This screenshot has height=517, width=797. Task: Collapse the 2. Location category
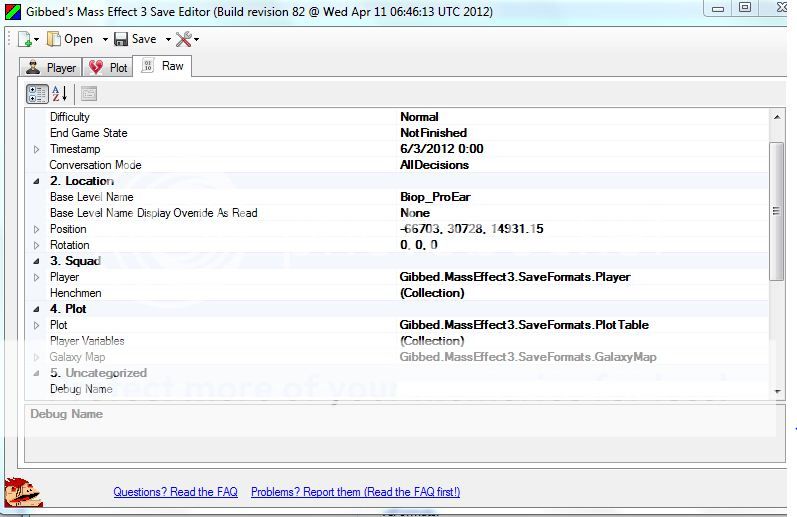click(37, 181)
